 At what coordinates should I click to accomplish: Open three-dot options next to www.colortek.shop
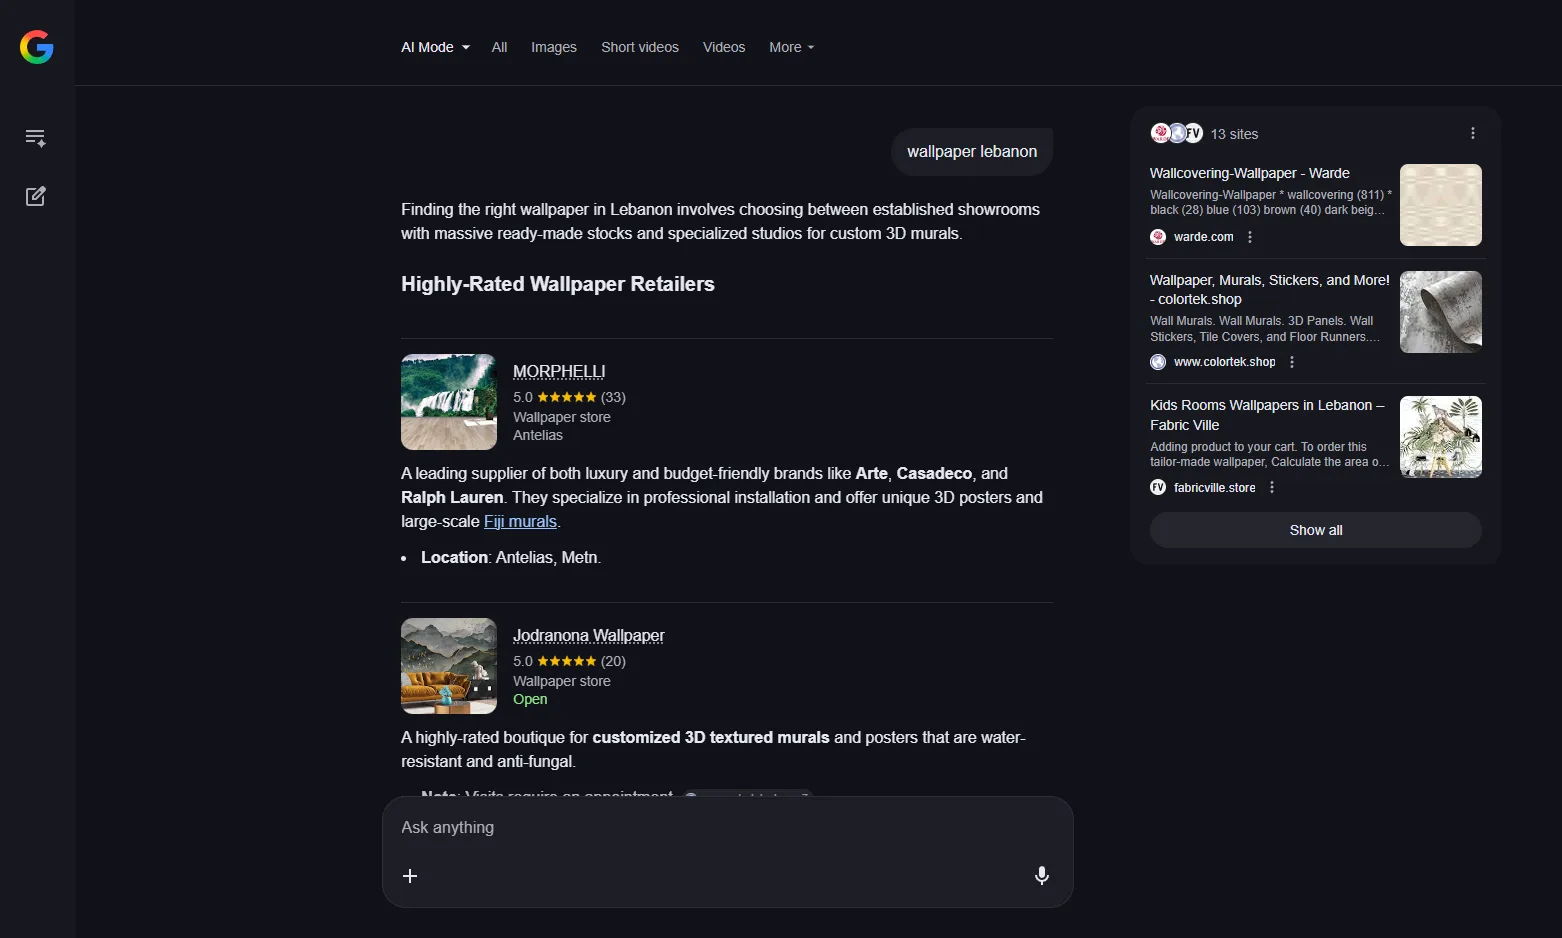1292,362
